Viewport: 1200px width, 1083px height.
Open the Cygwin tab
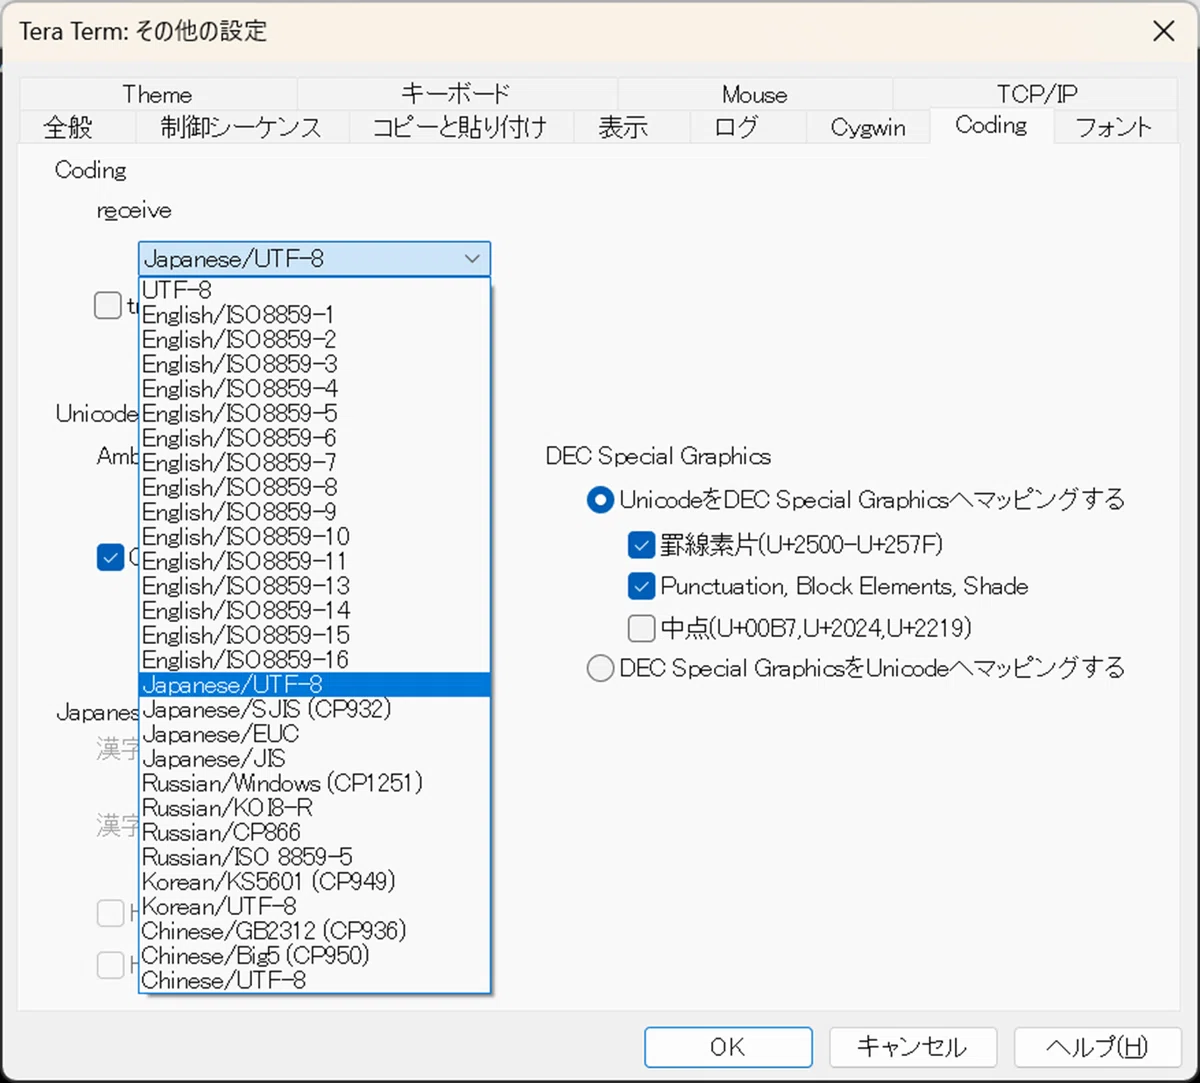867,127
